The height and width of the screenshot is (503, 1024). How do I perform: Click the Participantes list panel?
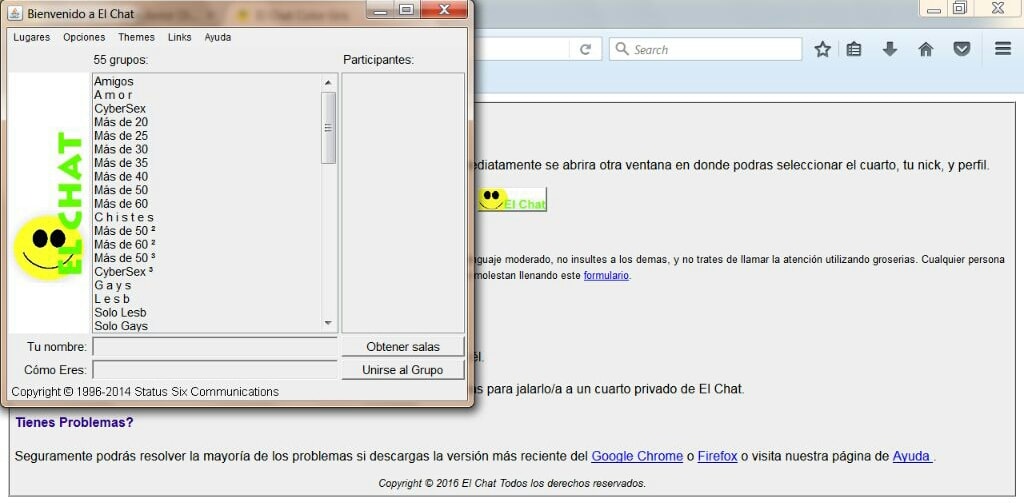(403, 203)
